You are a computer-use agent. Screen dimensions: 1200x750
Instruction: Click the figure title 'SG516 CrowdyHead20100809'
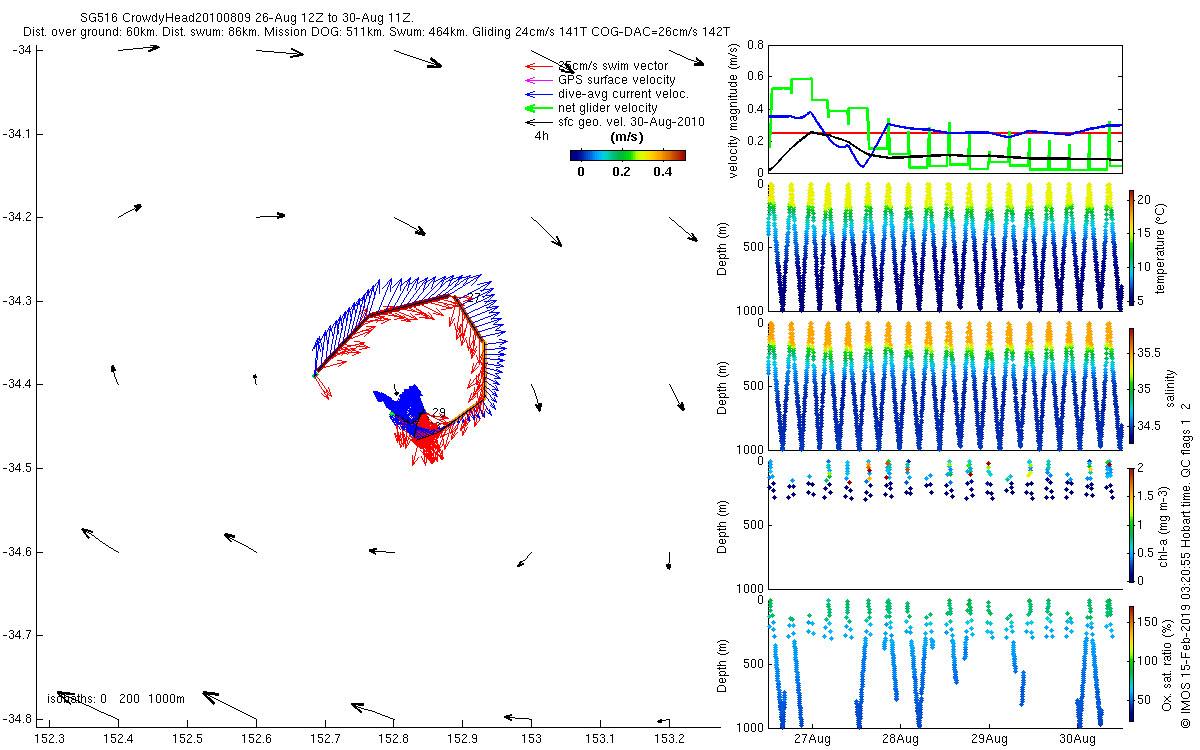tap(166, 19)
